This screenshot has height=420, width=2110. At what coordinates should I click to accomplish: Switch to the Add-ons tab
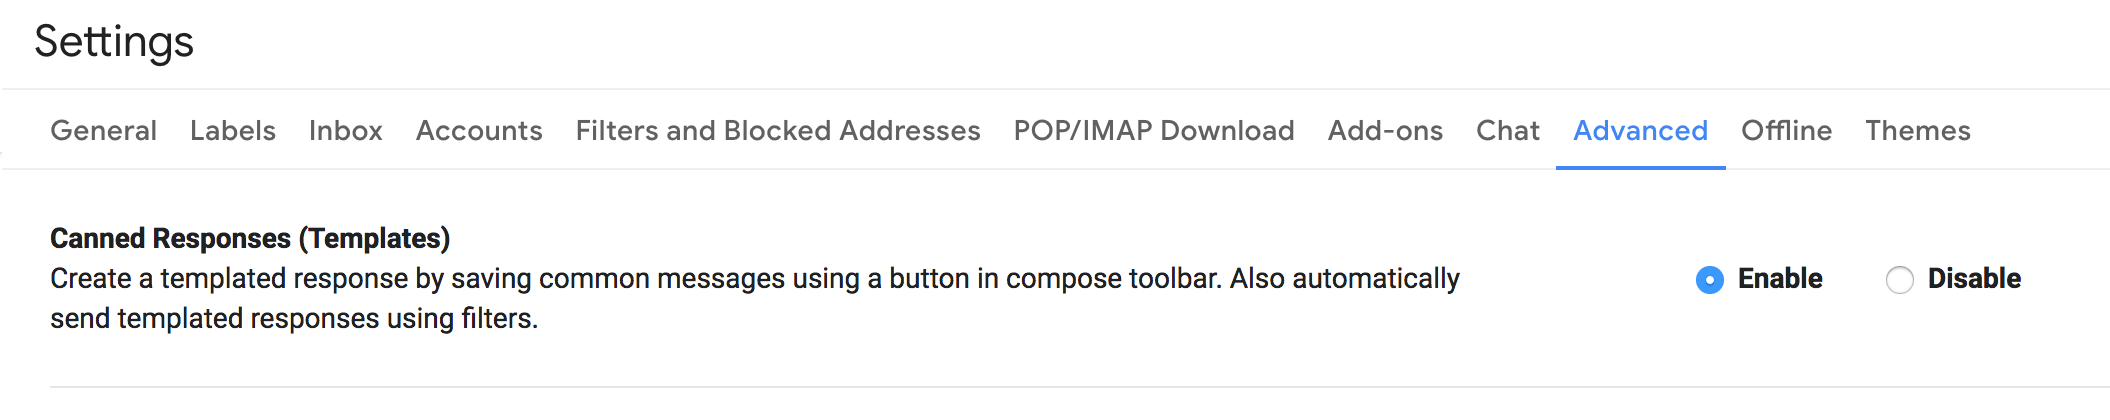coord(1385,131)
